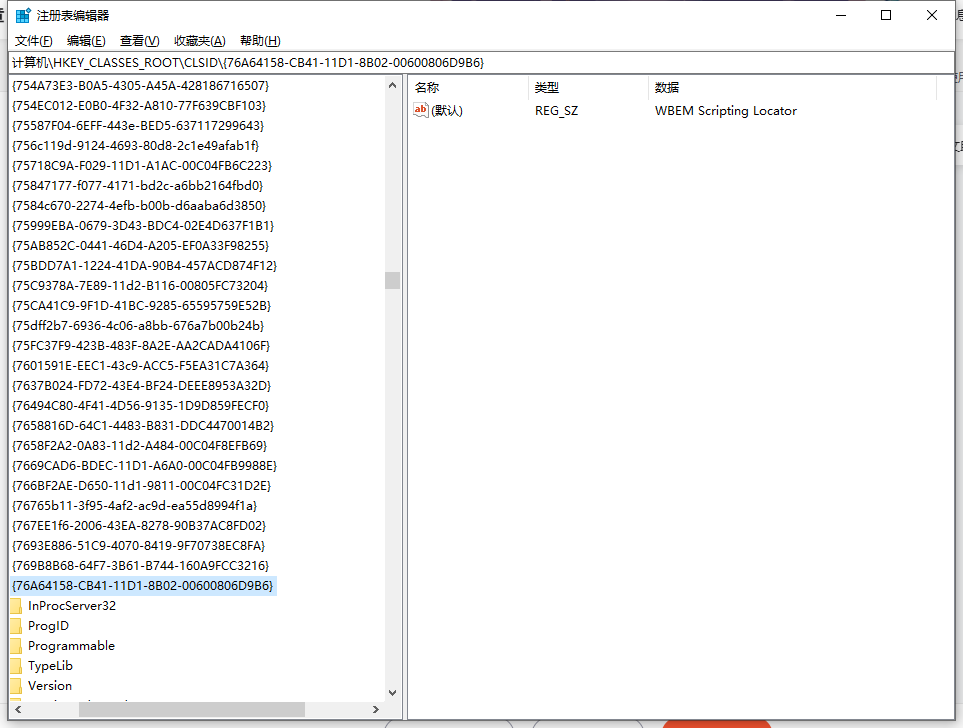The height and width of the screenshot is (728, 963).
Task: Open the 收藏夹(A) menu
Action: [200, 41]
